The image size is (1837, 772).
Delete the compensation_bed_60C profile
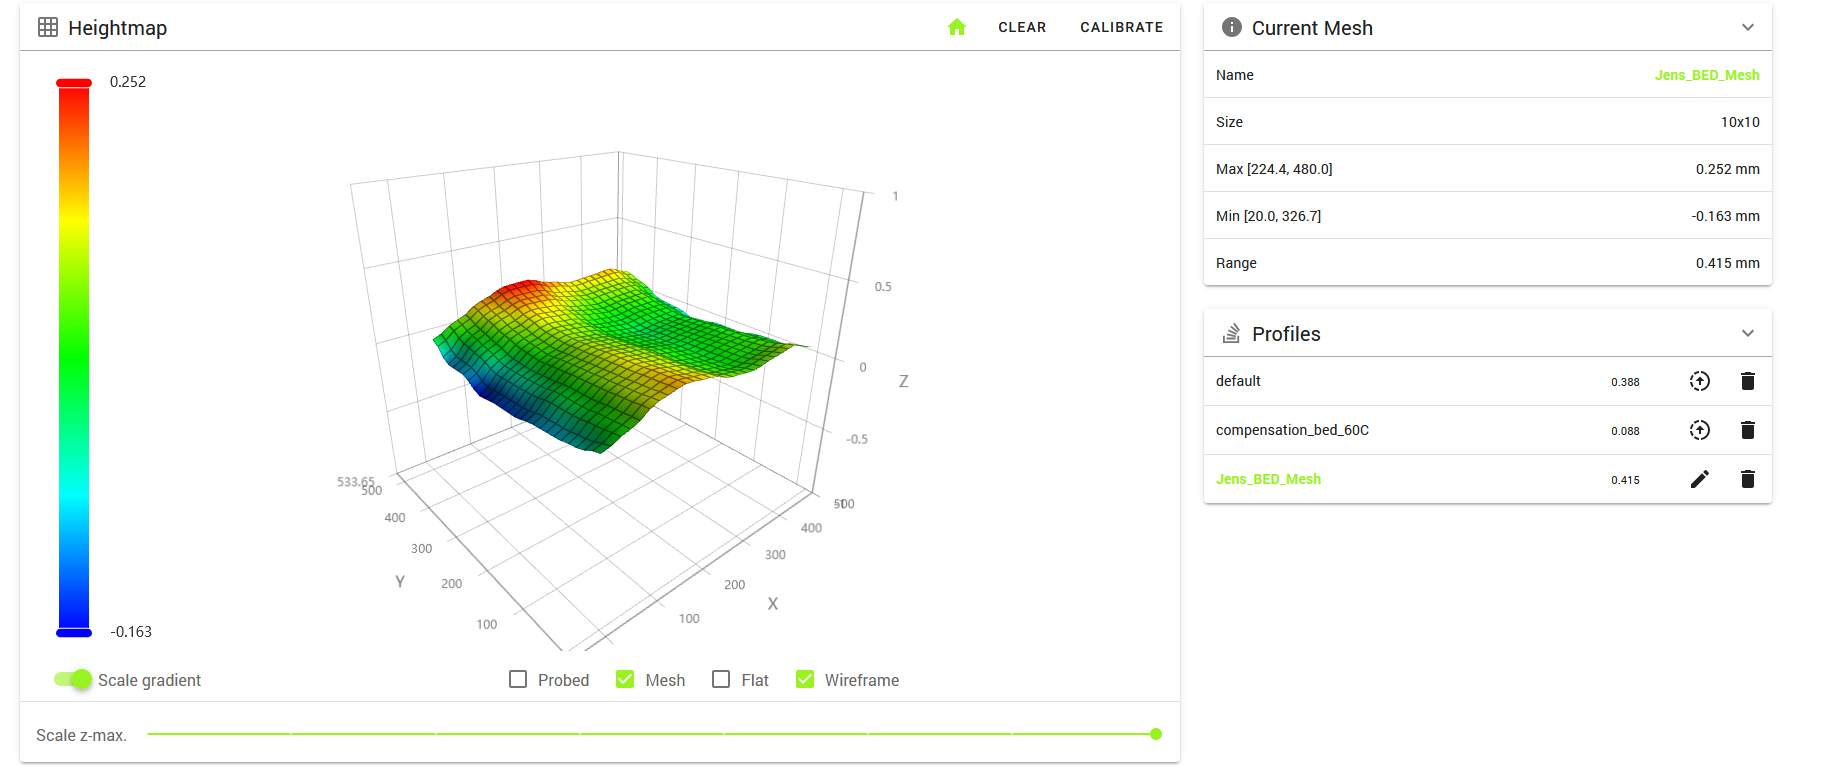1748,430
